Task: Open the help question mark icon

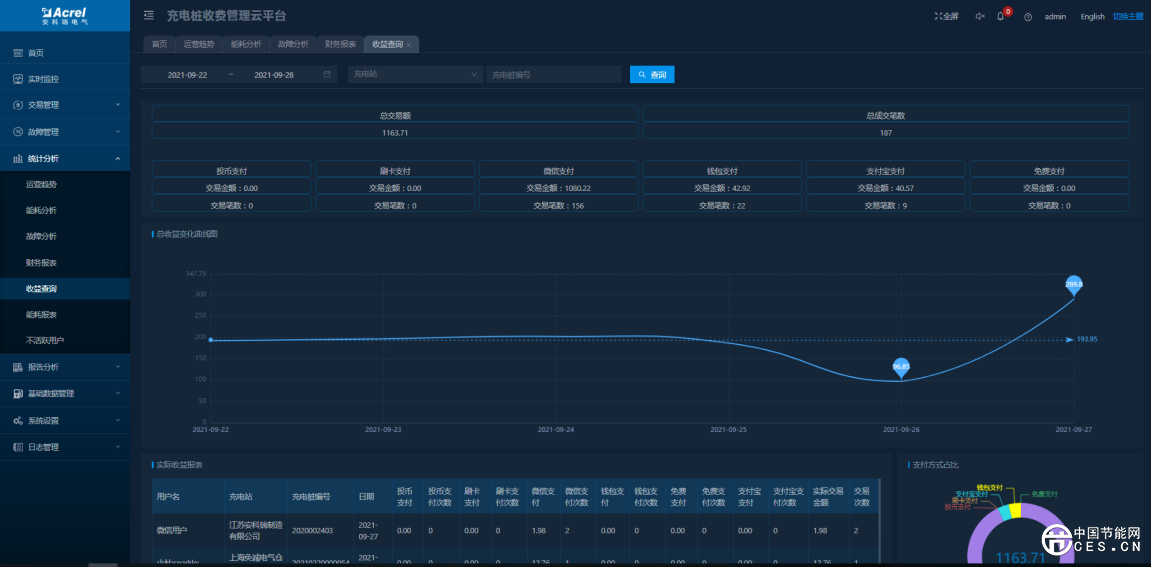Action: 1028,17
